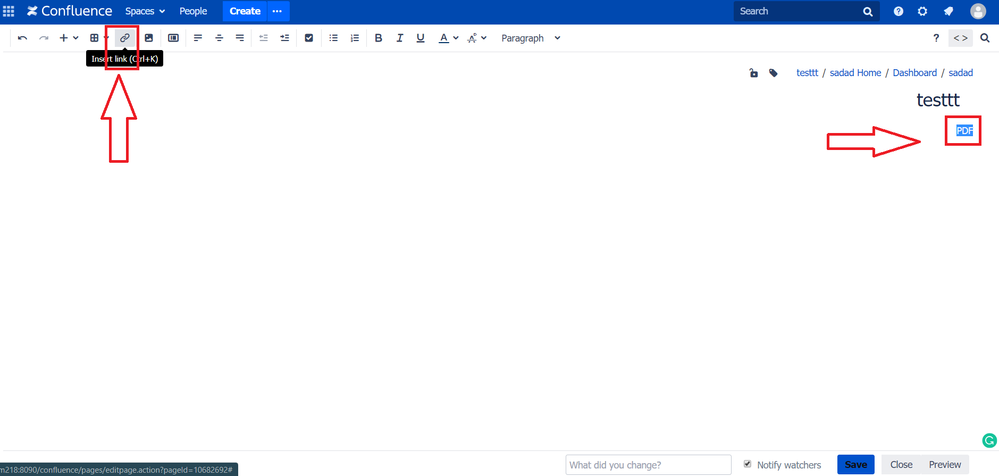Preview the page
Screen dimensions: 999x476
[x=945, y=465]
